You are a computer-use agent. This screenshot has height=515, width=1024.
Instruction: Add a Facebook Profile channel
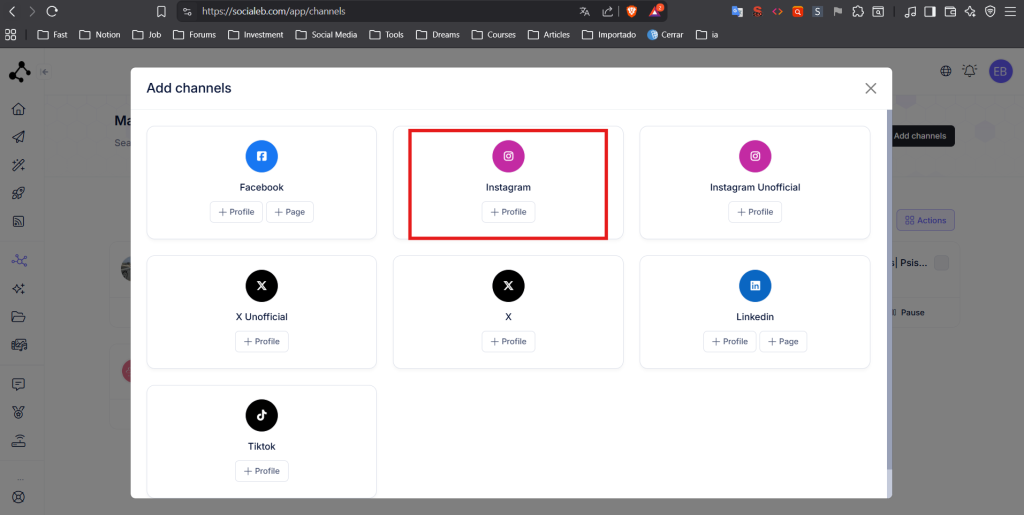236,212
